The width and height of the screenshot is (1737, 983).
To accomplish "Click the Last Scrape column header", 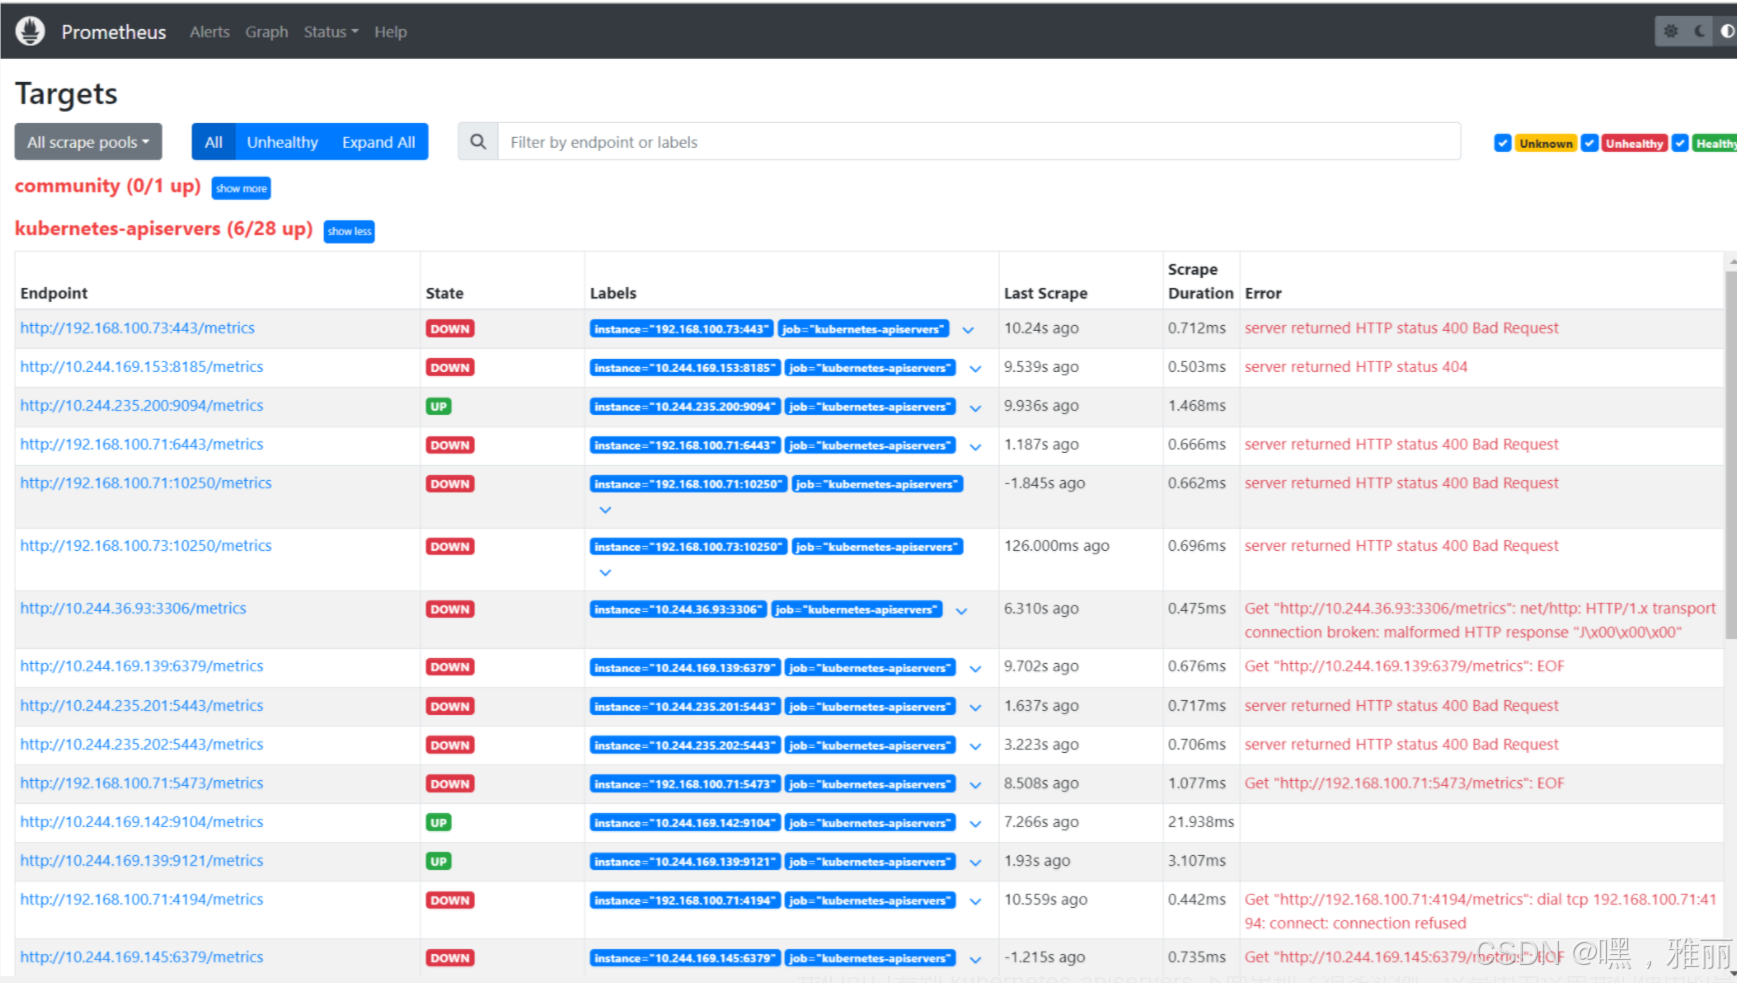I will (x=1046, y=293).
